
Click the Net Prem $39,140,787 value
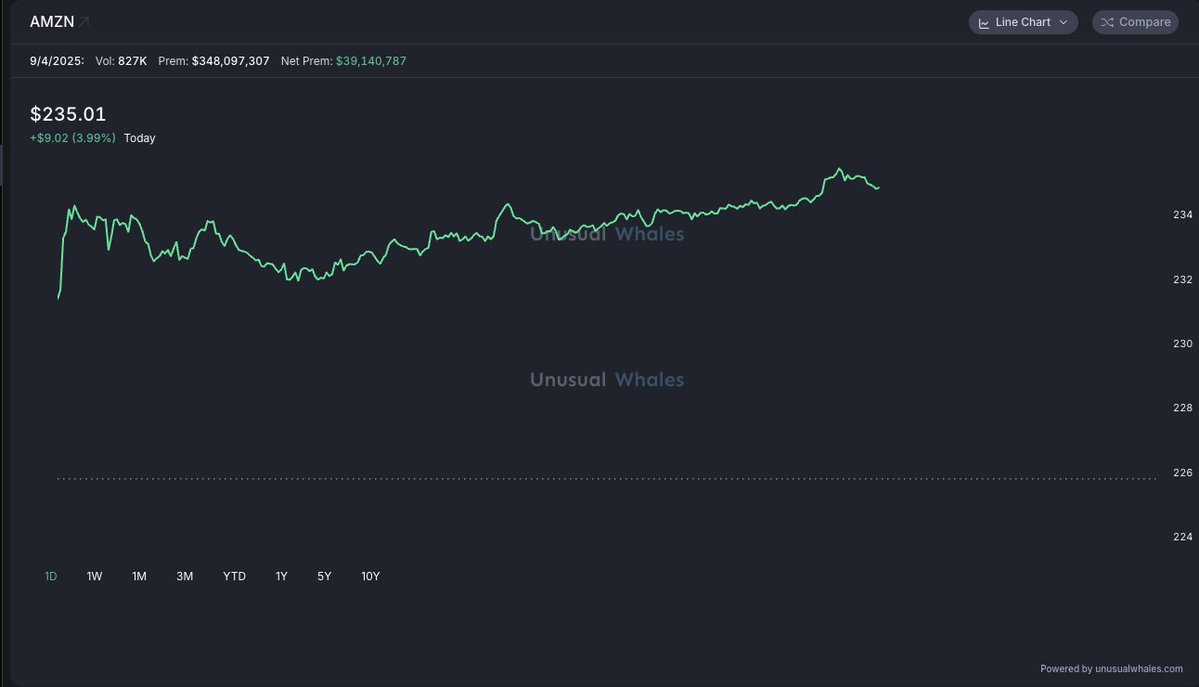[371, 61]
